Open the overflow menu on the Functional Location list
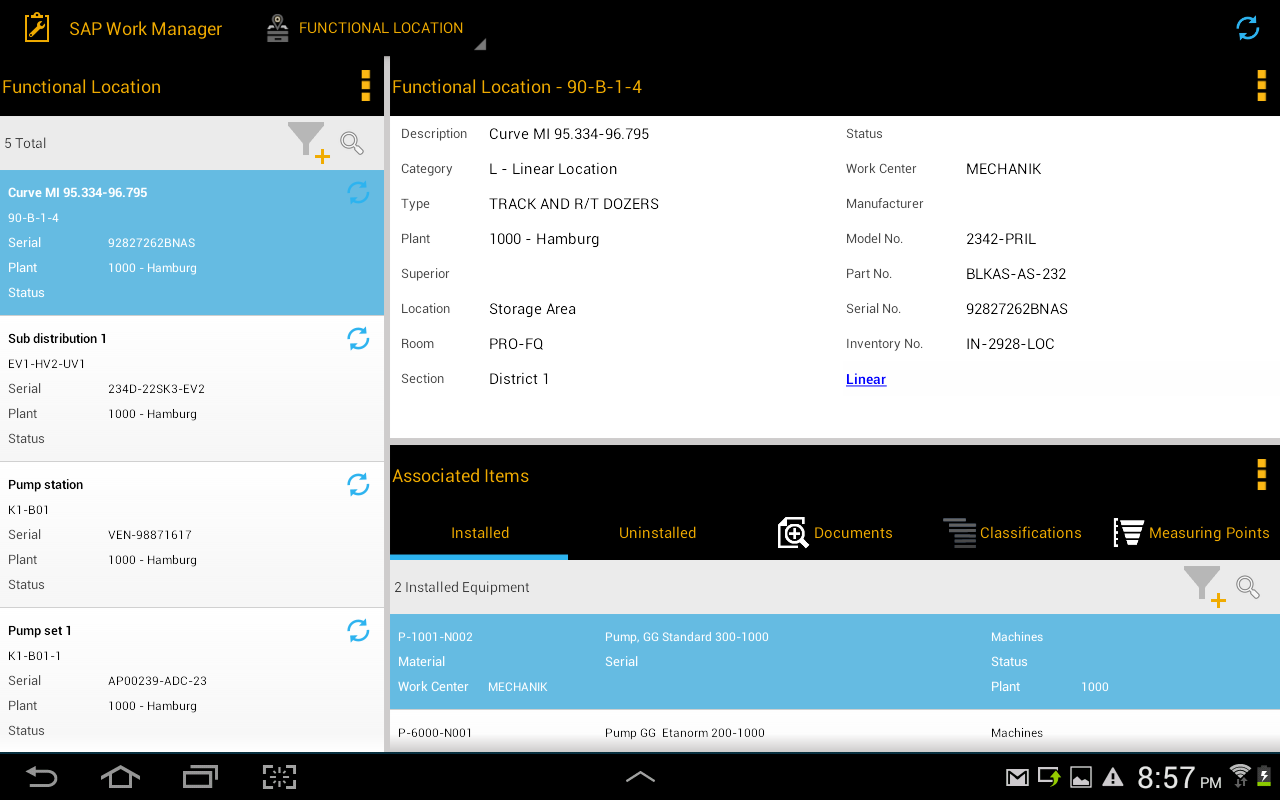Viewport: 1280px width, 800px height. (366, 86)
